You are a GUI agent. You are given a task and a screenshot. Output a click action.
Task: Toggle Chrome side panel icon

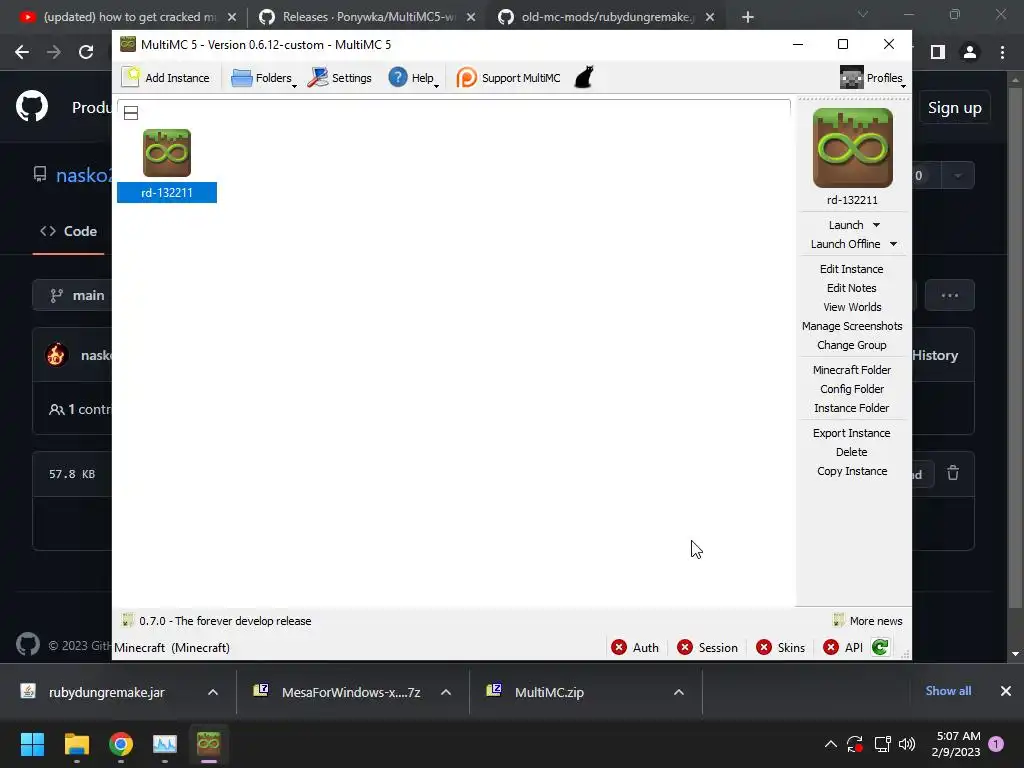938,52
